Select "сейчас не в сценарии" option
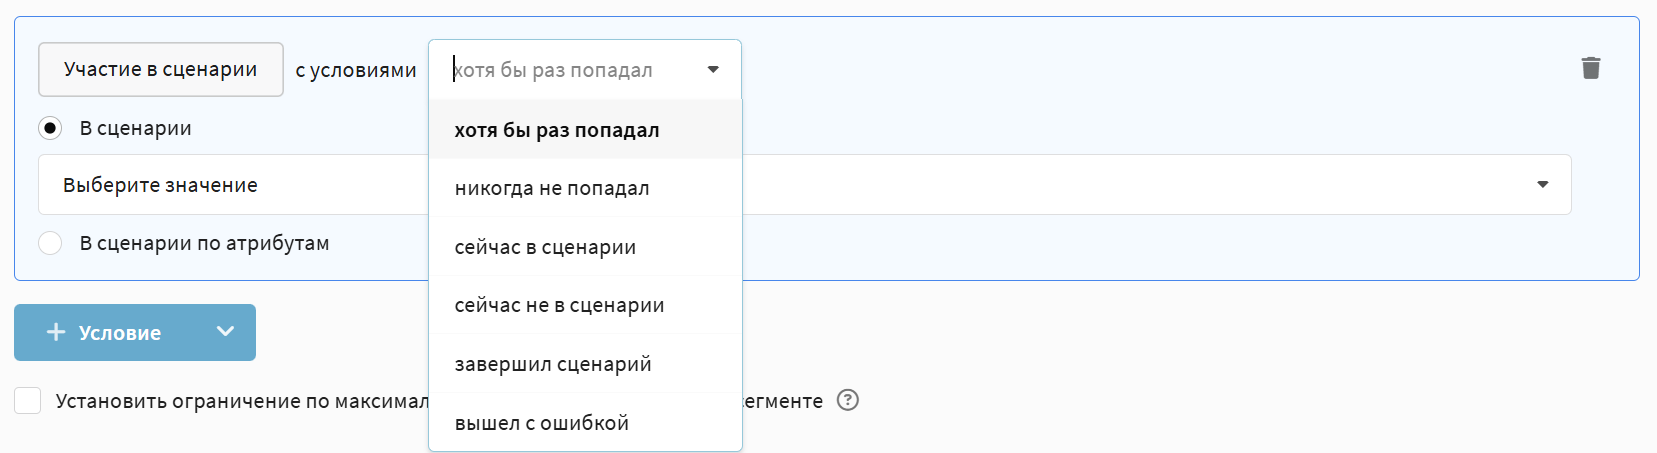The width and height of the screenshot is (1657, 453). [559, 305]
